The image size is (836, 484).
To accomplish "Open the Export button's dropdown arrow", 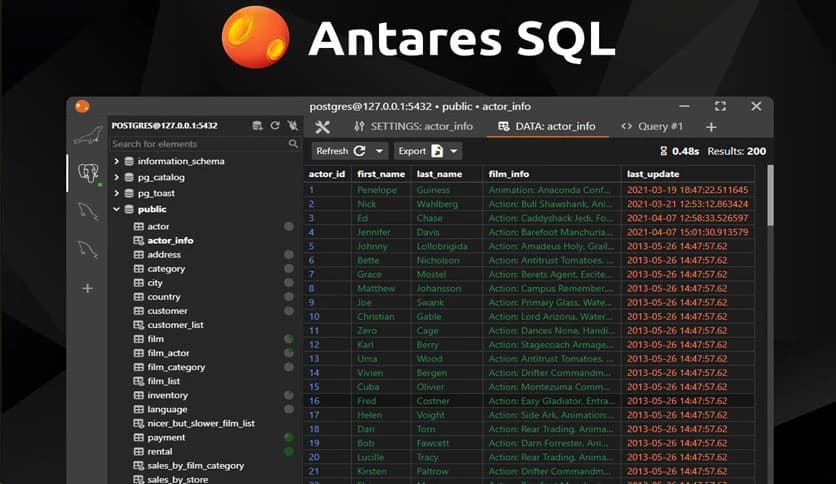I will tap(455, 151).
